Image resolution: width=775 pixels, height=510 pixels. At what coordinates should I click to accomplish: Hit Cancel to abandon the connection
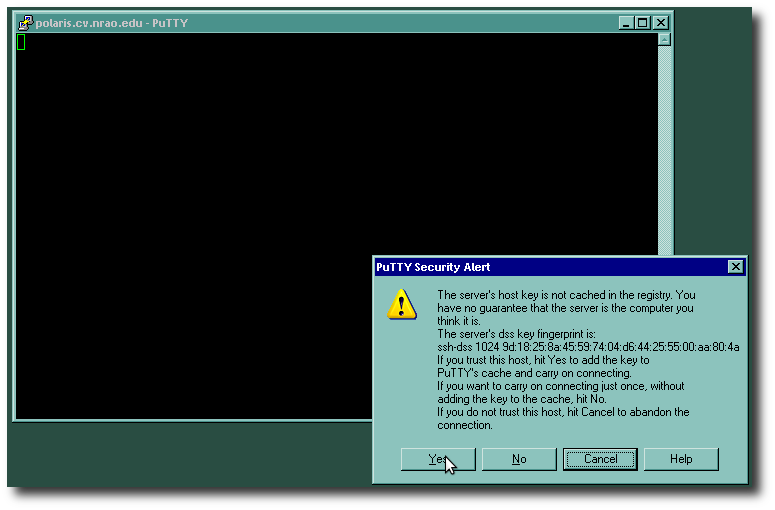600,459
